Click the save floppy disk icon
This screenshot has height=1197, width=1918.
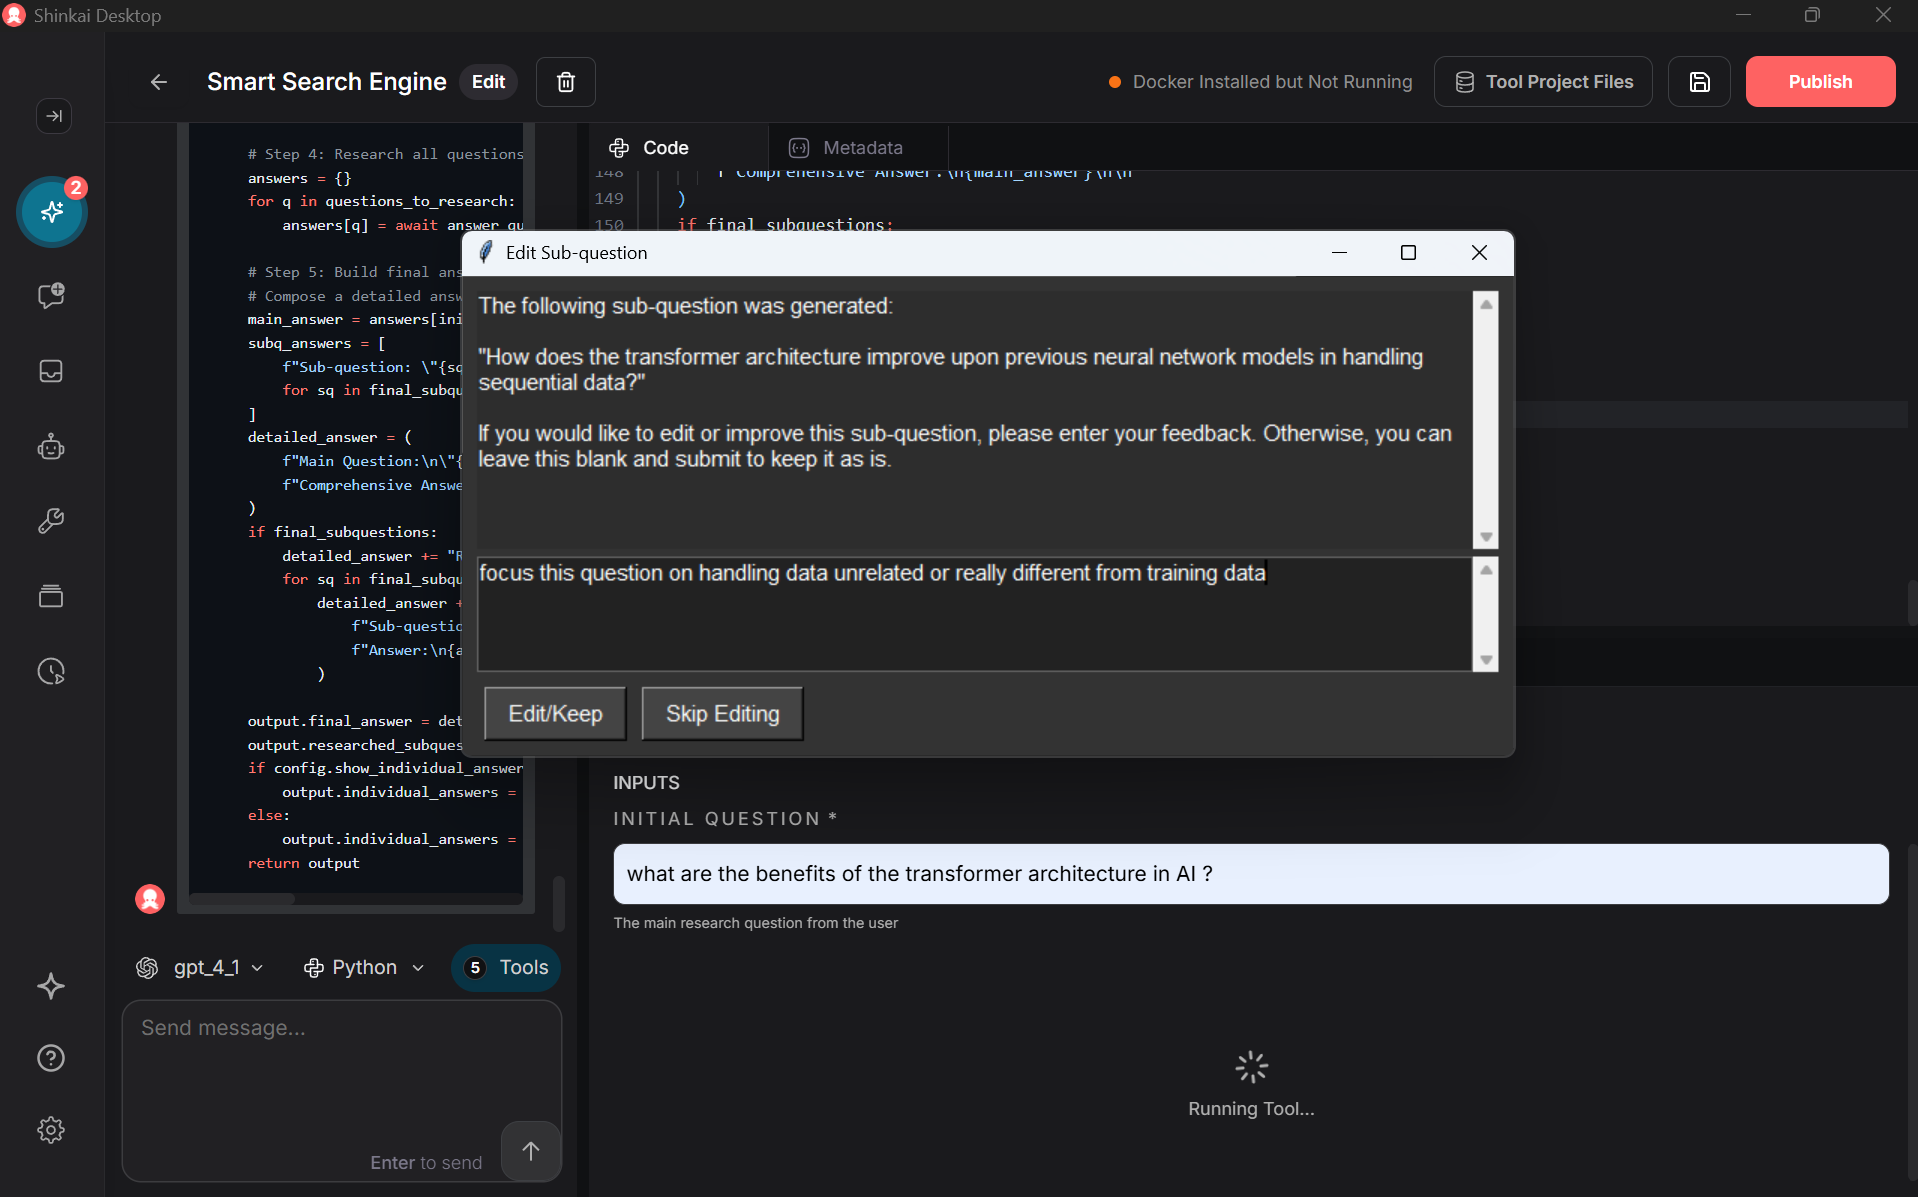pos(1699,82)
